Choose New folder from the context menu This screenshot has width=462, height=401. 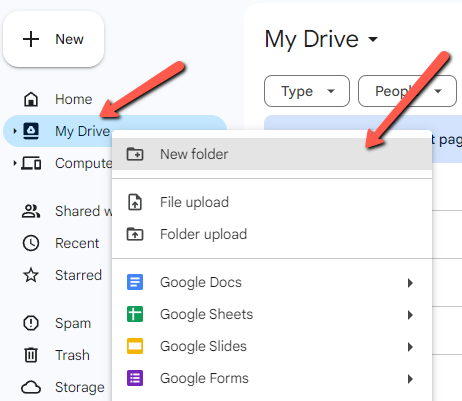272,154
